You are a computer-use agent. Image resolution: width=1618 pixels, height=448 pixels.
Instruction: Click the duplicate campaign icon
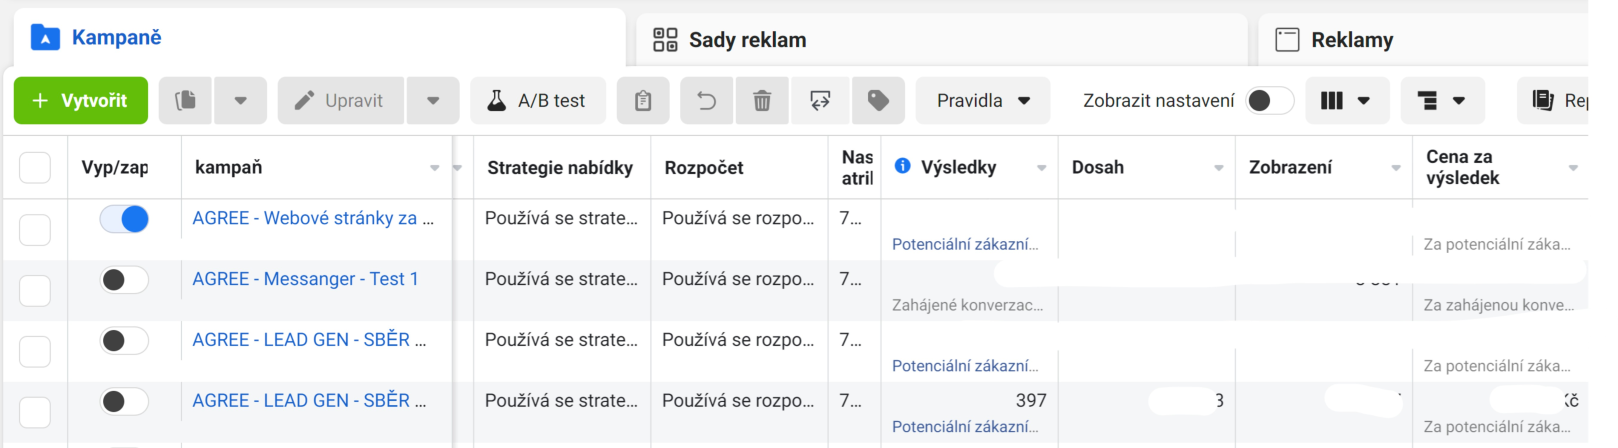point(186,101)
